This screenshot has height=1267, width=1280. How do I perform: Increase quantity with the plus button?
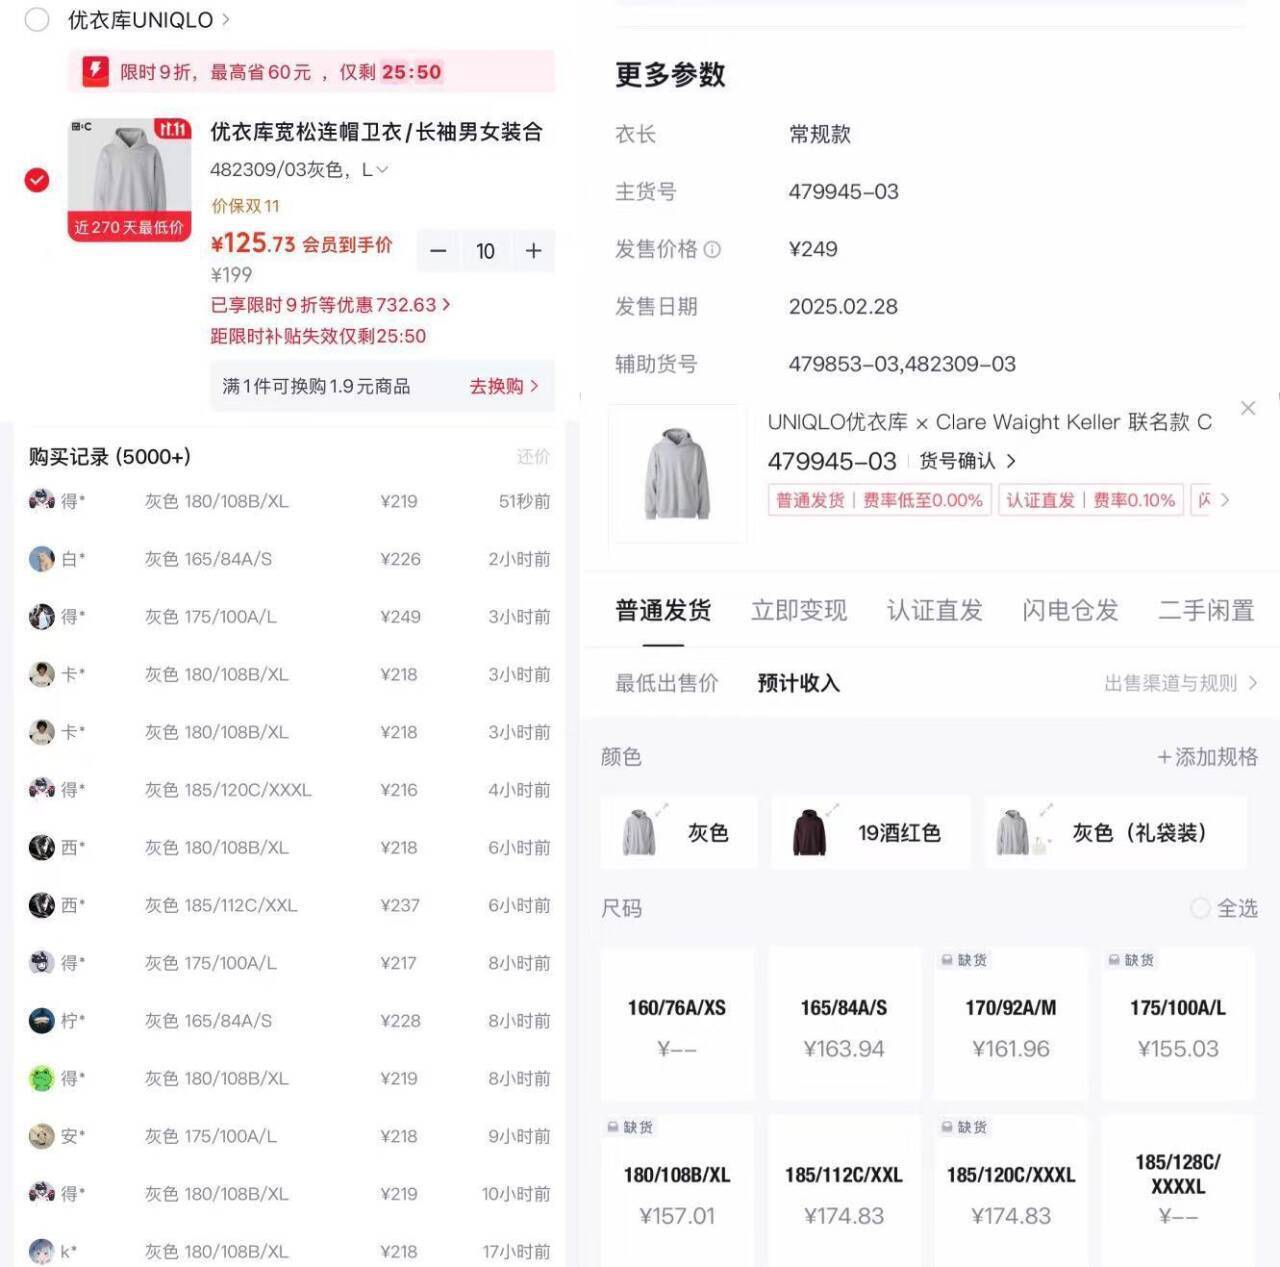[x=533, y=251]
